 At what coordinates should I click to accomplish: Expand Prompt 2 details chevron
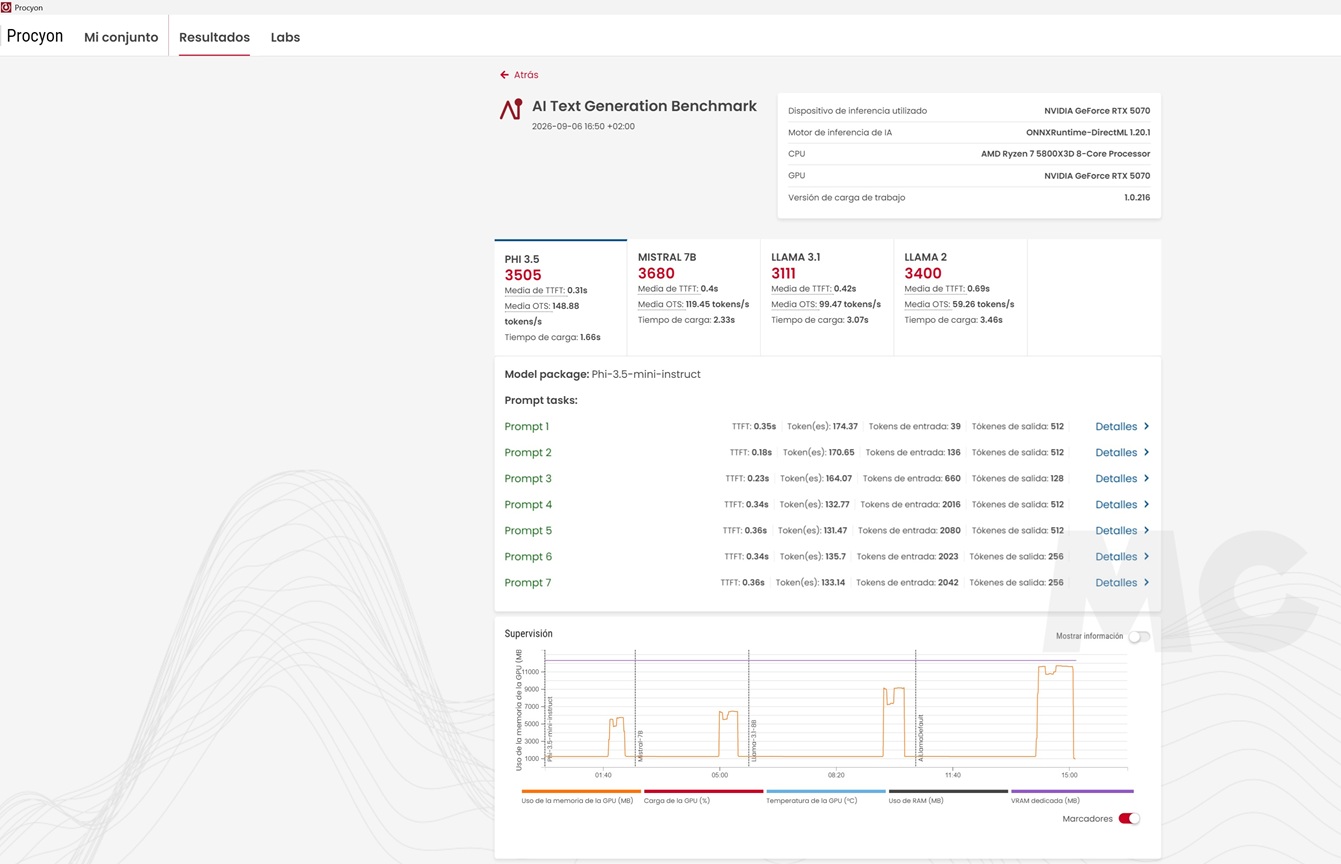click(x=1146, y=452)
